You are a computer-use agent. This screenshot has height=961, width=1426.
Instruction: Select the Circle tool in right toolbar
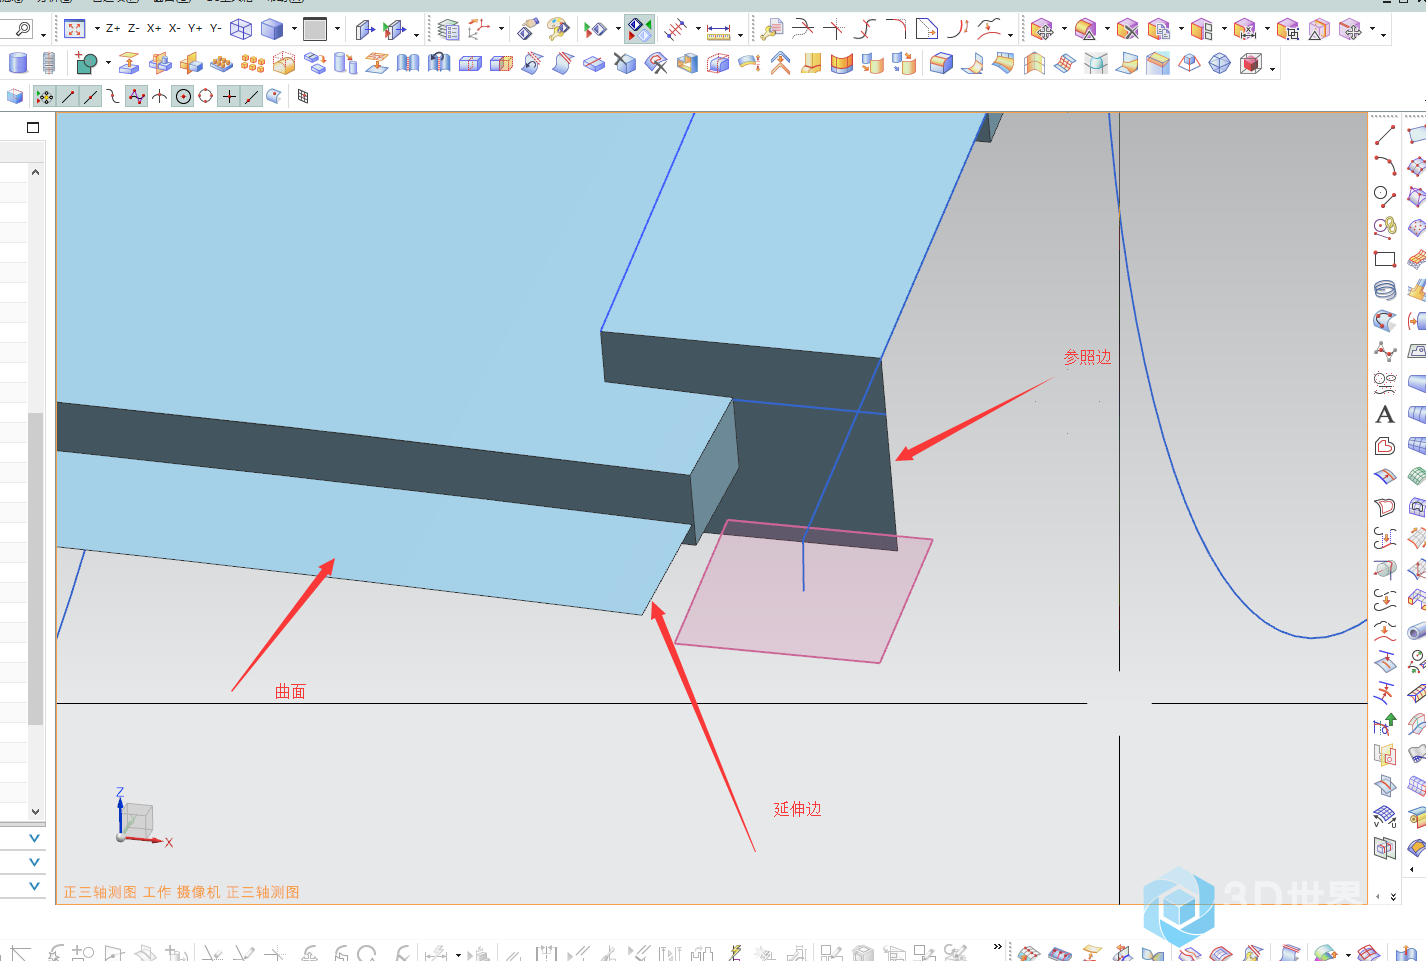click(x=1385, y=196)
